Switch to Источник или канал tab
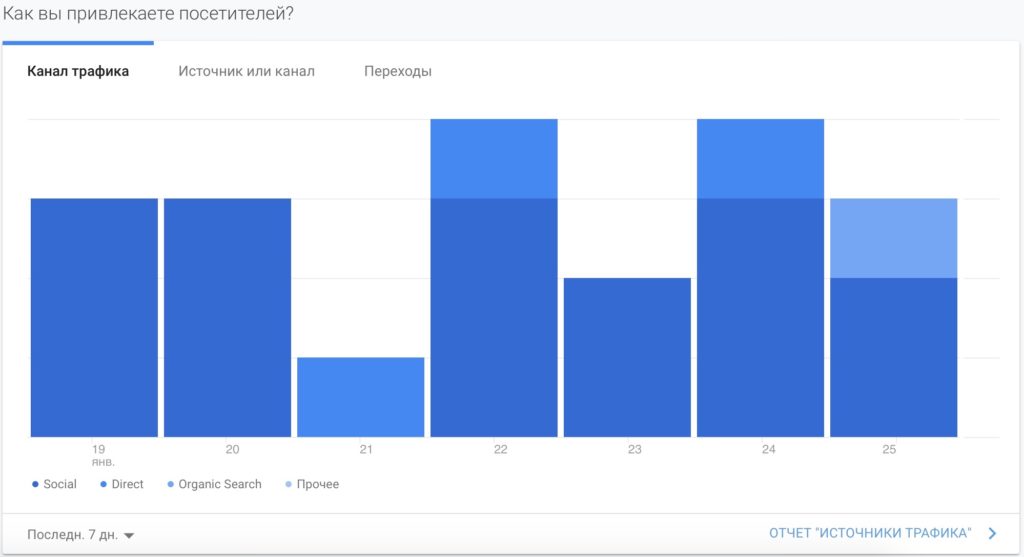Image resolution: width=1024 pixels, height=557 pixels. click(x=246, y=72)
